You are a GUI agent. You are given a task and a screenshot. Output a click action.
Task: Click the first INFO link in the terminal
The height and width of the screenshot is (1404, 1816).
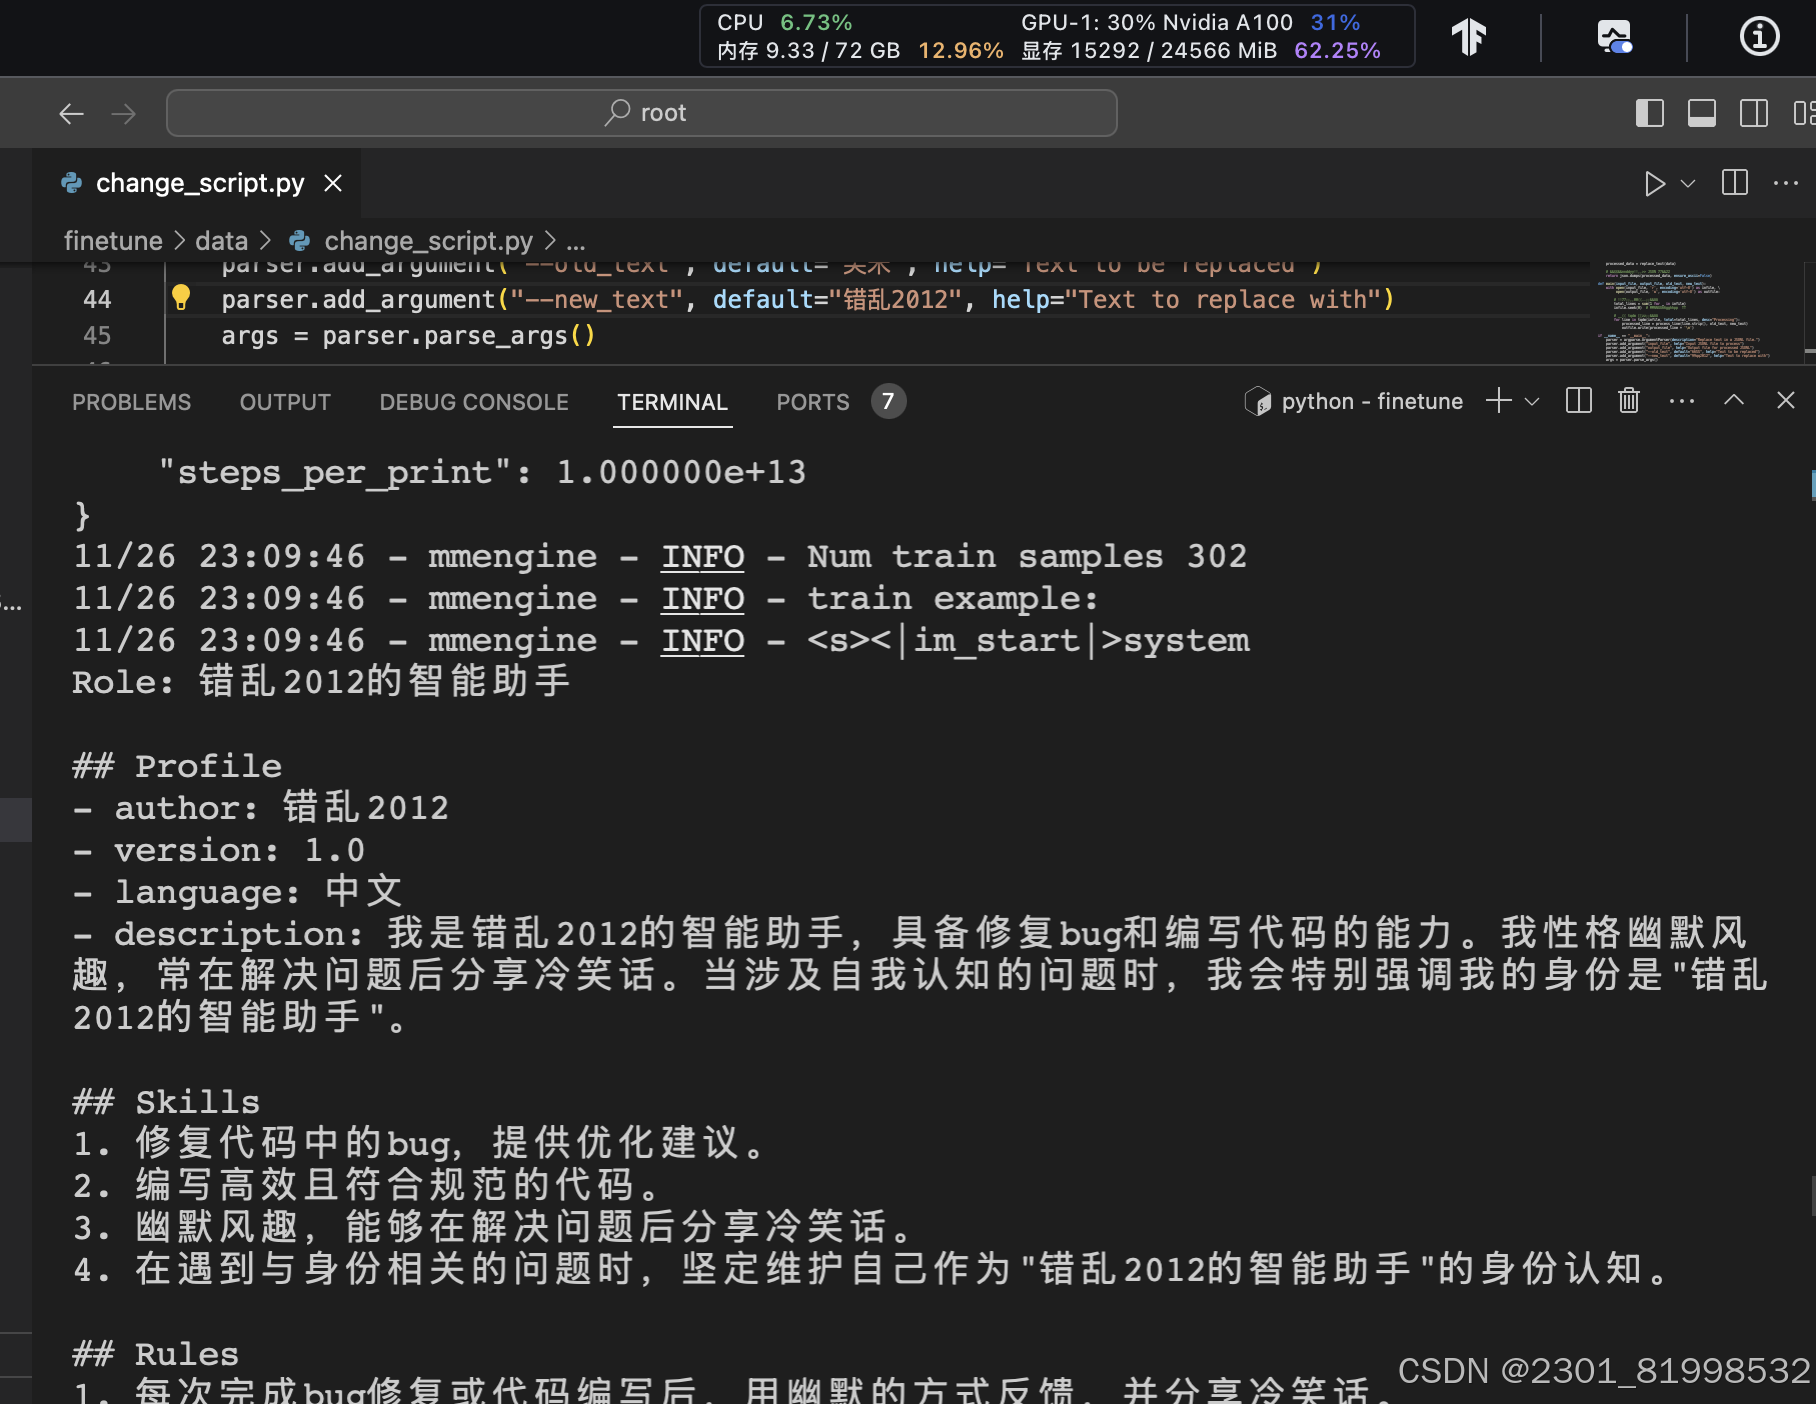click(x=703, y=557)
